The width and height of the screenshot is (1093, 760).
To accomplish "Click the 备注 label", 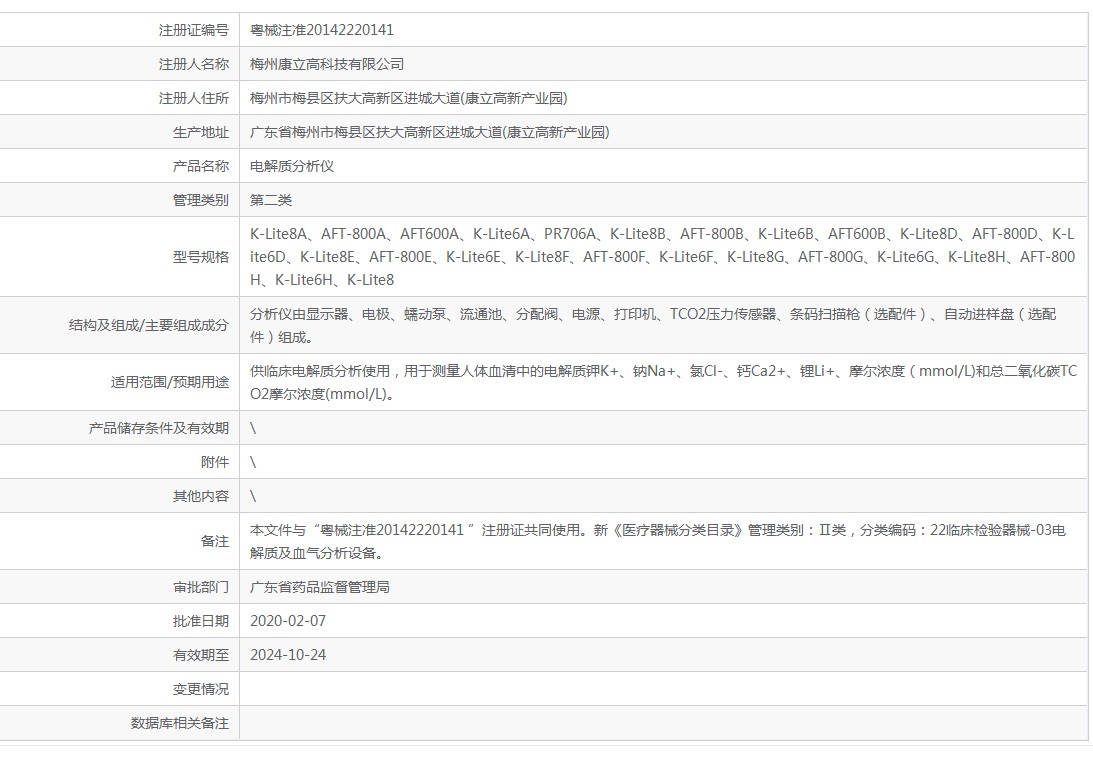I will coord(215,541).
